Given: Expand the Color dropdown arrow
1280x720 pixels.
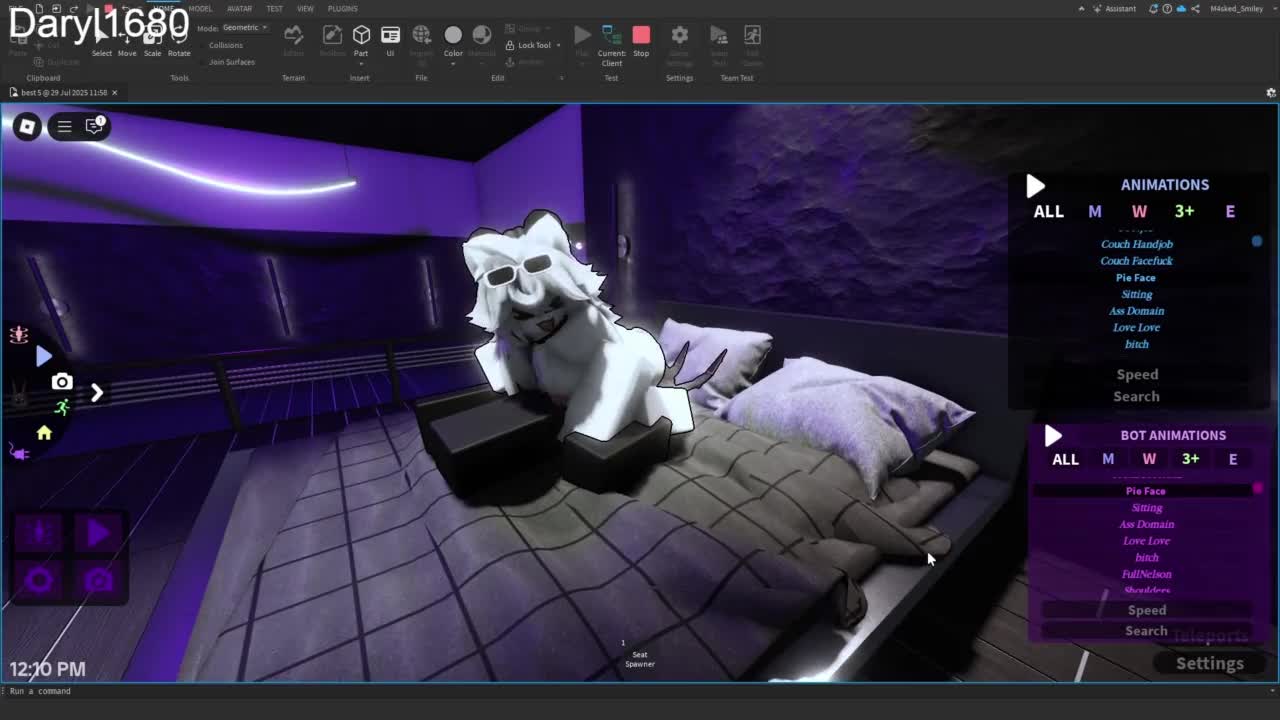Looking at the screenshot, I should [453, 64].
